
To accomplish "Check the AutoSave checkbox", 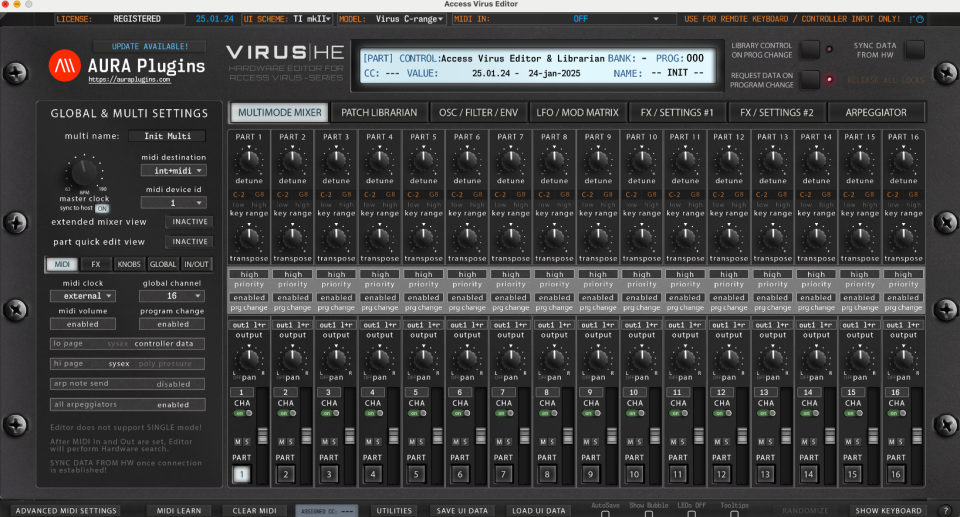I will (606, 513).
